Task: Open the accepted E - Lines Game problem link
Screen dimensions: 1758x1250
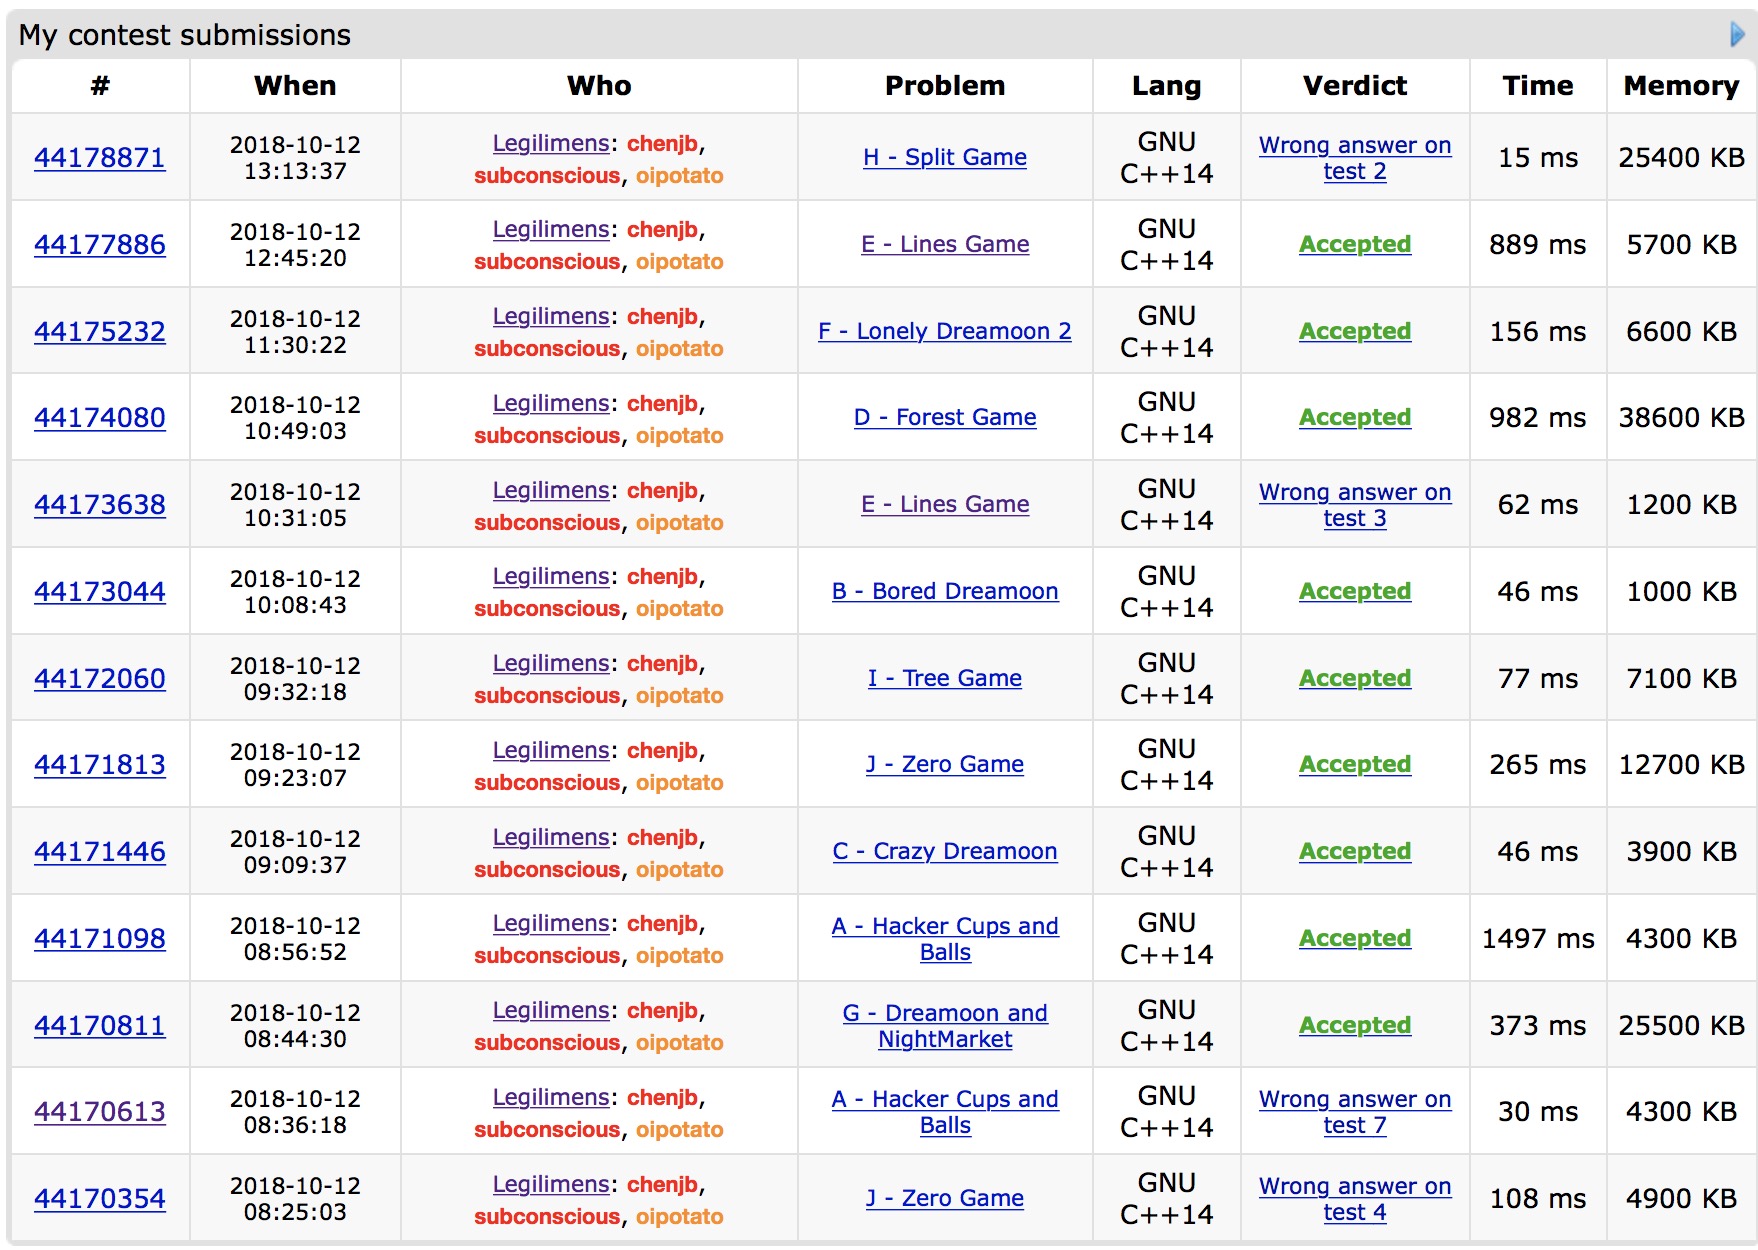Action: tap(944, 245)
